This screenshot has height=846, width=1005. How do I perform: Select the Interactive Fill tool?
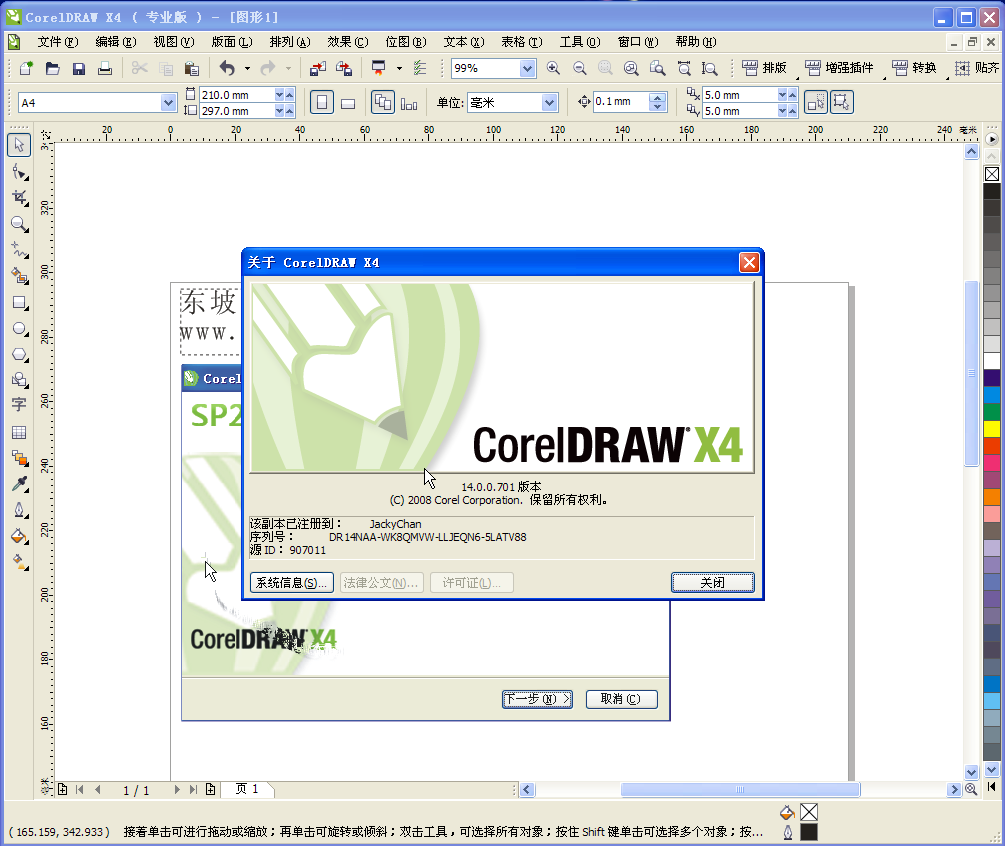tap(19, 561)
